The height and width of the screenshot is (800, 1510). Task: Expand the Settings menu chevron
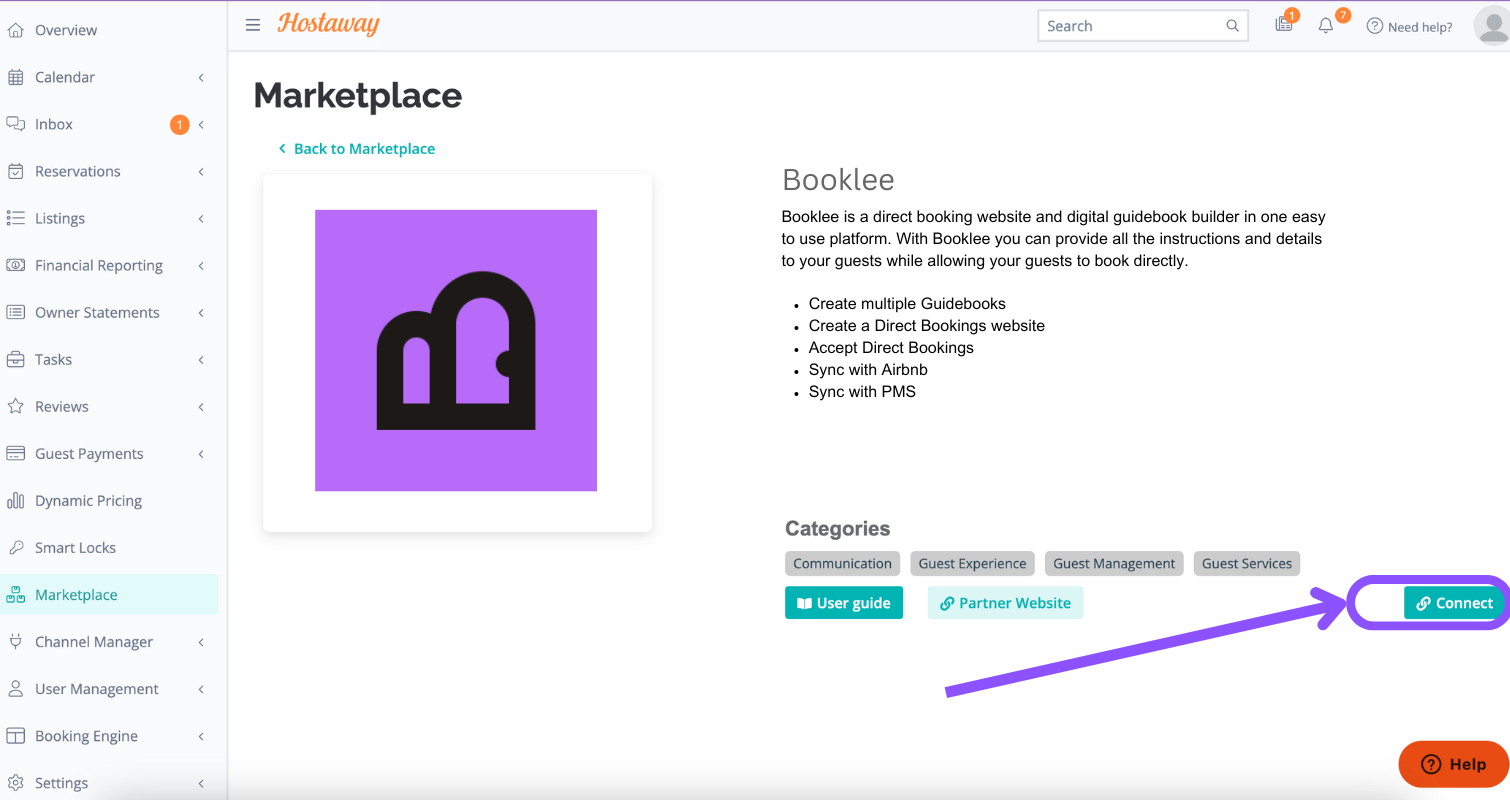click(x=201, y=782)
